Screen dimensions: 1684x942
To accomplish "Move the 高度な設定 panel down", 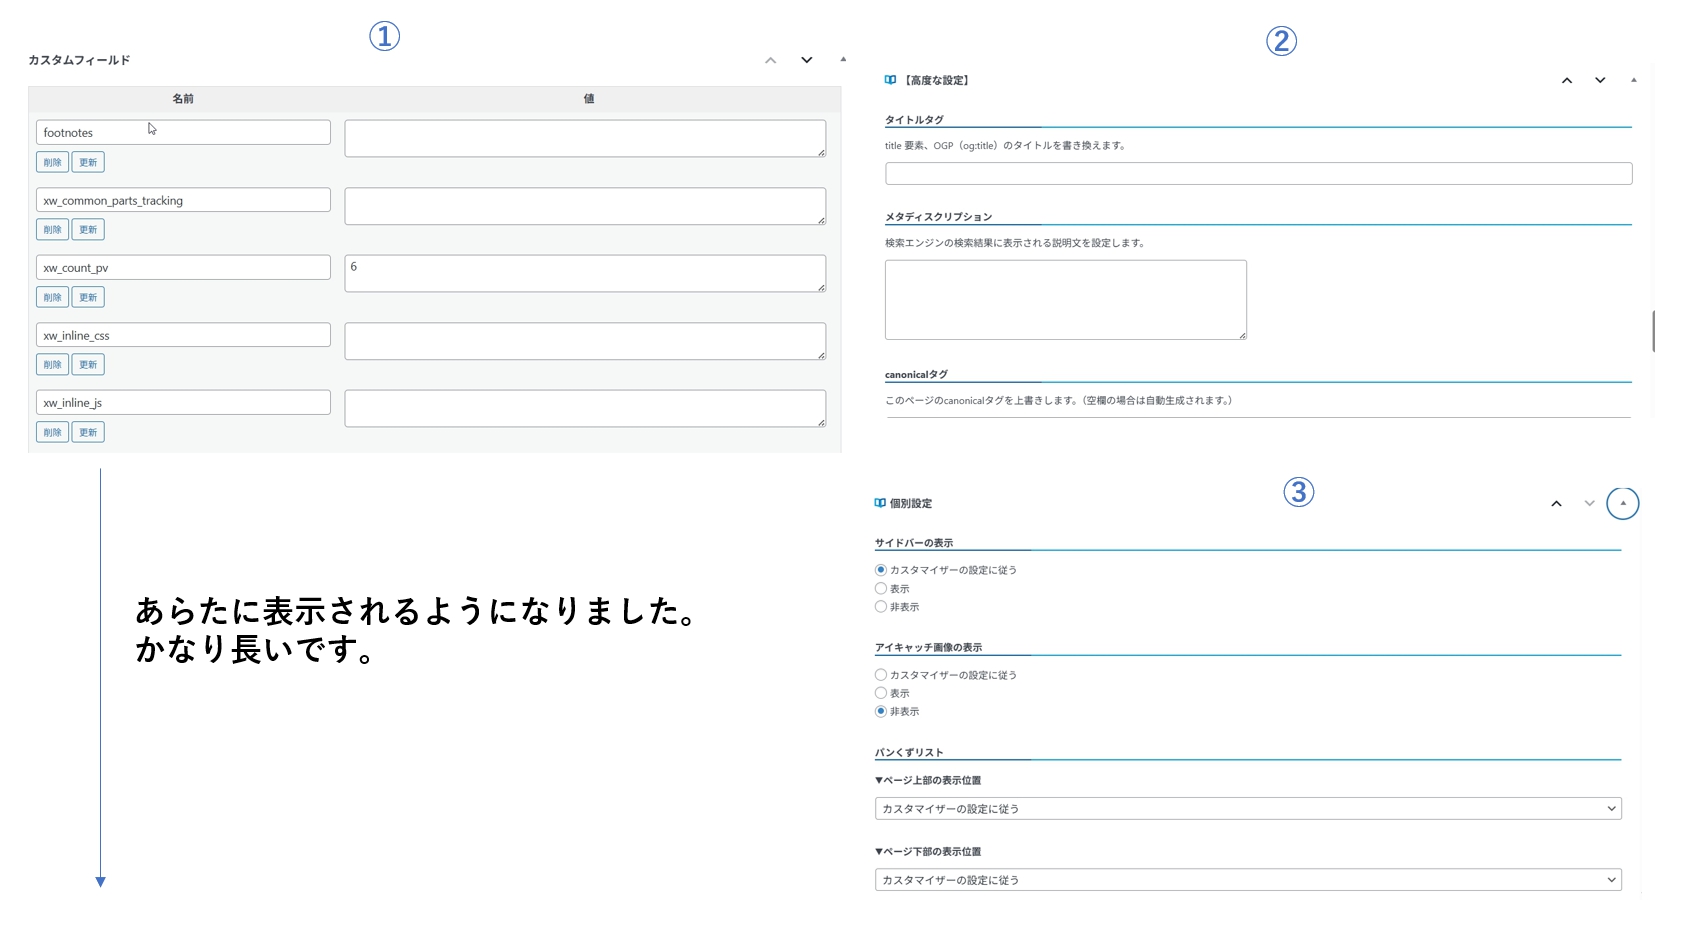I will (x=1600, y=81).
